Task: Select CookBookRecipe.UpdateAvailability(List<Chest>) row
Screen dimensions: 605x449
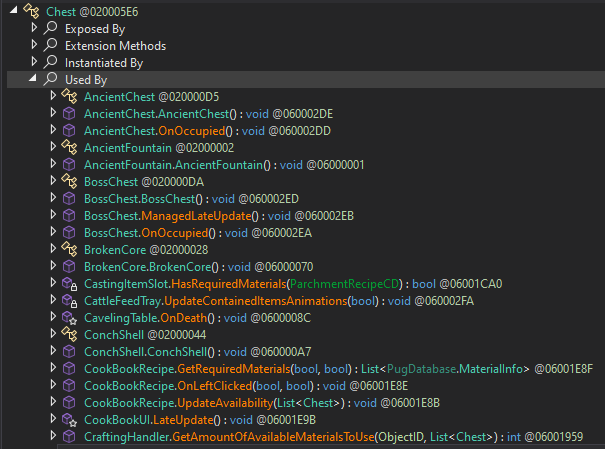Action: 262,402
